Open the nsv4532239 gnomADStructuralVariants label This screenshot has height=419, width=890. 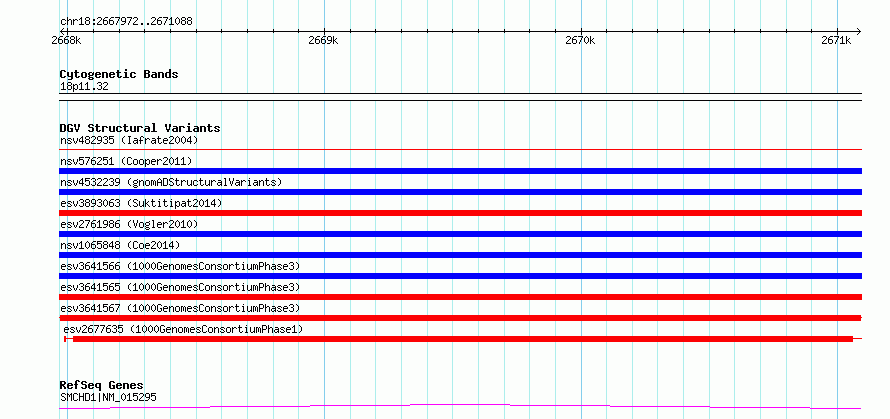pos(171,182)
